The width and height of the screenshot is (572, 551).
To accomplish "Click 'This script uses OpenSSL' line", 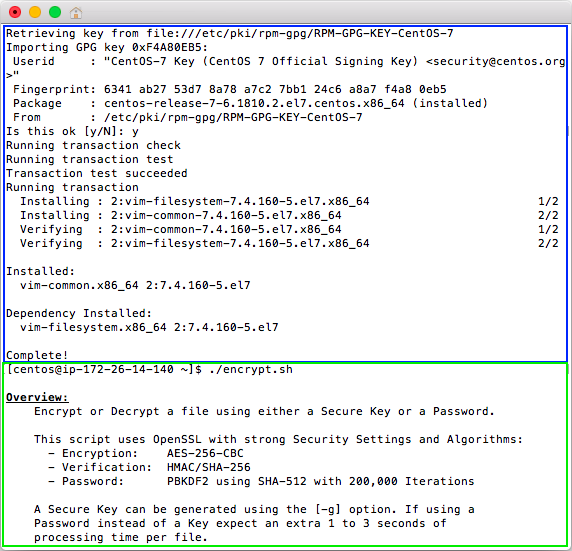I will pos(278,439).
